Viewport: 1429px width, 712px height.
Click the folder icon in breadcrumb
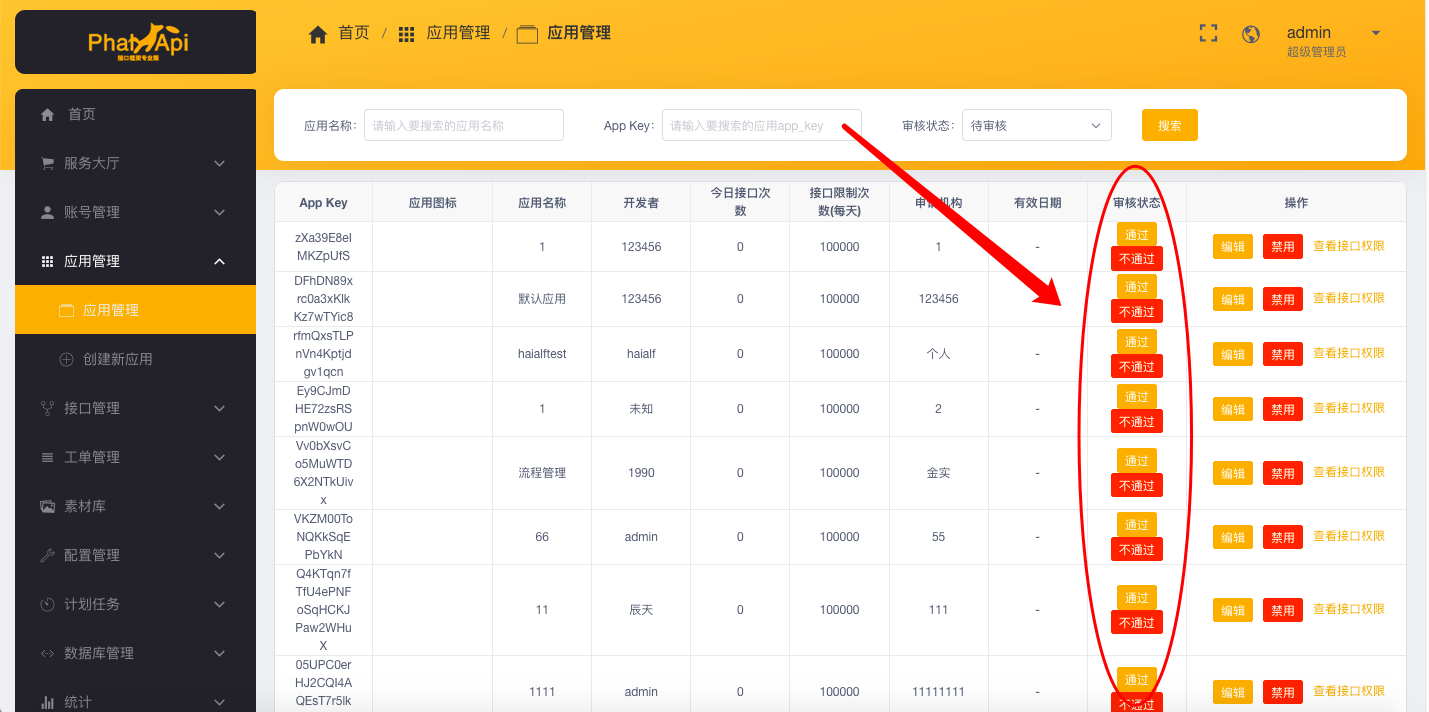pos(527,34)
